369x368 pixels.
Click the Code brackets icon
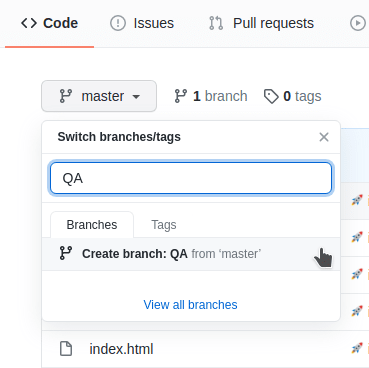(29, 23)
